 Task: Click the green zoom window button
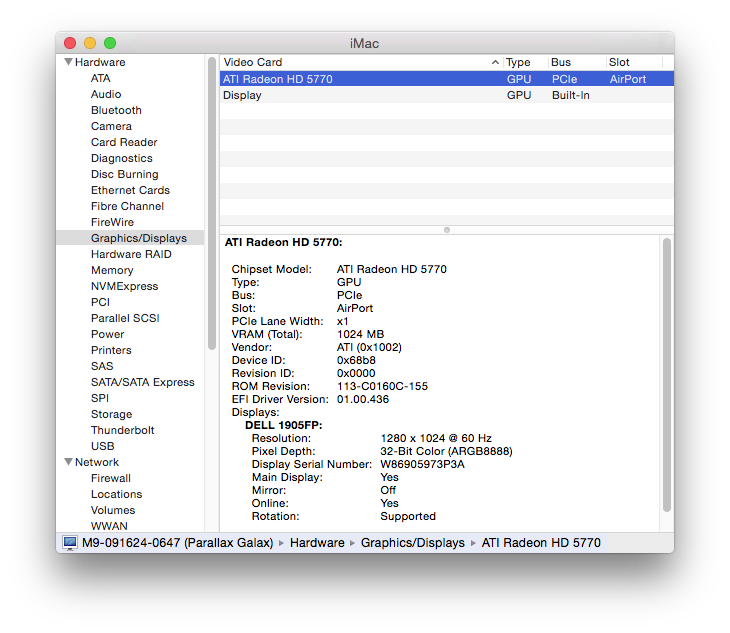(110, 43)
